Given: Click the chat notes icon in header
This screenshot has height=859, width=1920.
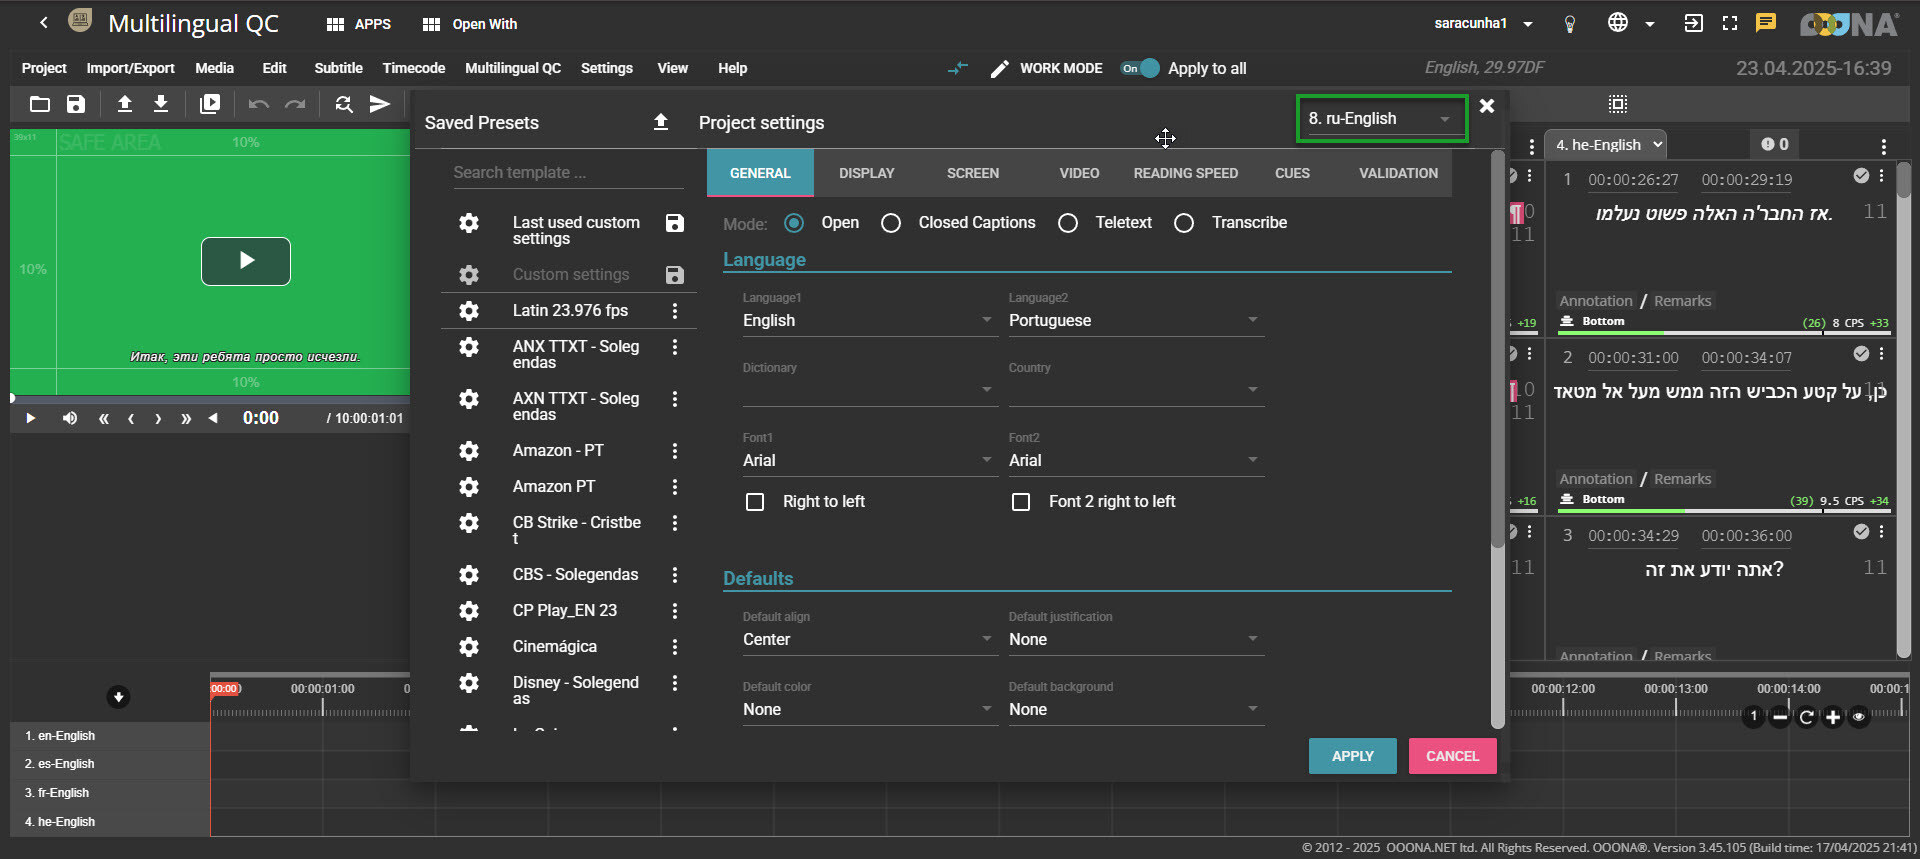Looking at the screenshot, I should pos(1766,23).
